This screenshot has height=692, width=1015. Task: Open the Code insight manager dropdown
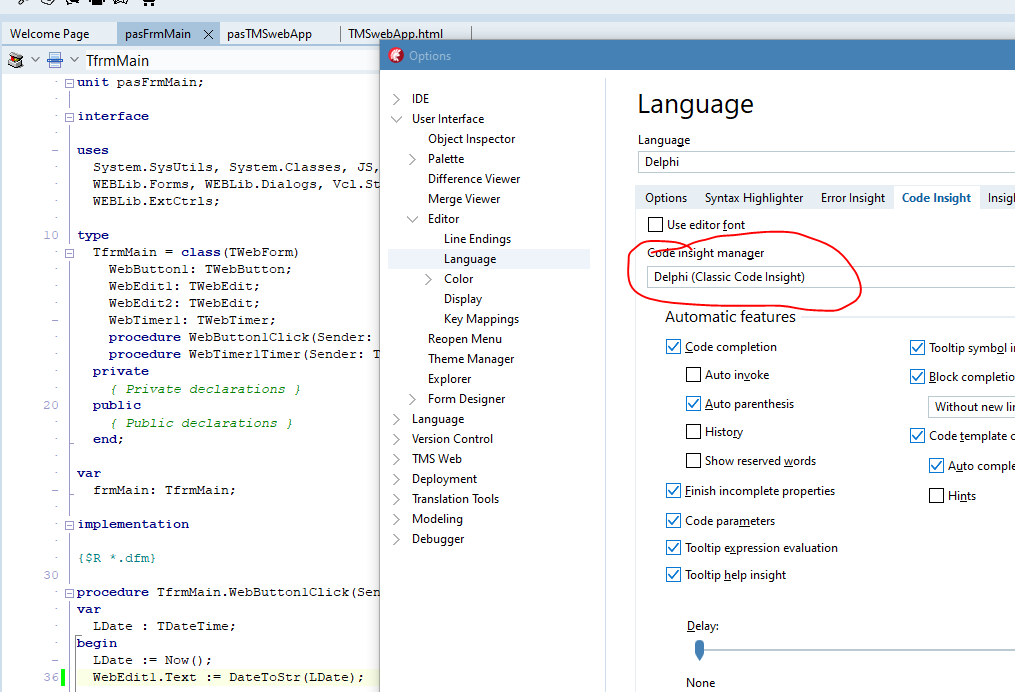[831, 277]
